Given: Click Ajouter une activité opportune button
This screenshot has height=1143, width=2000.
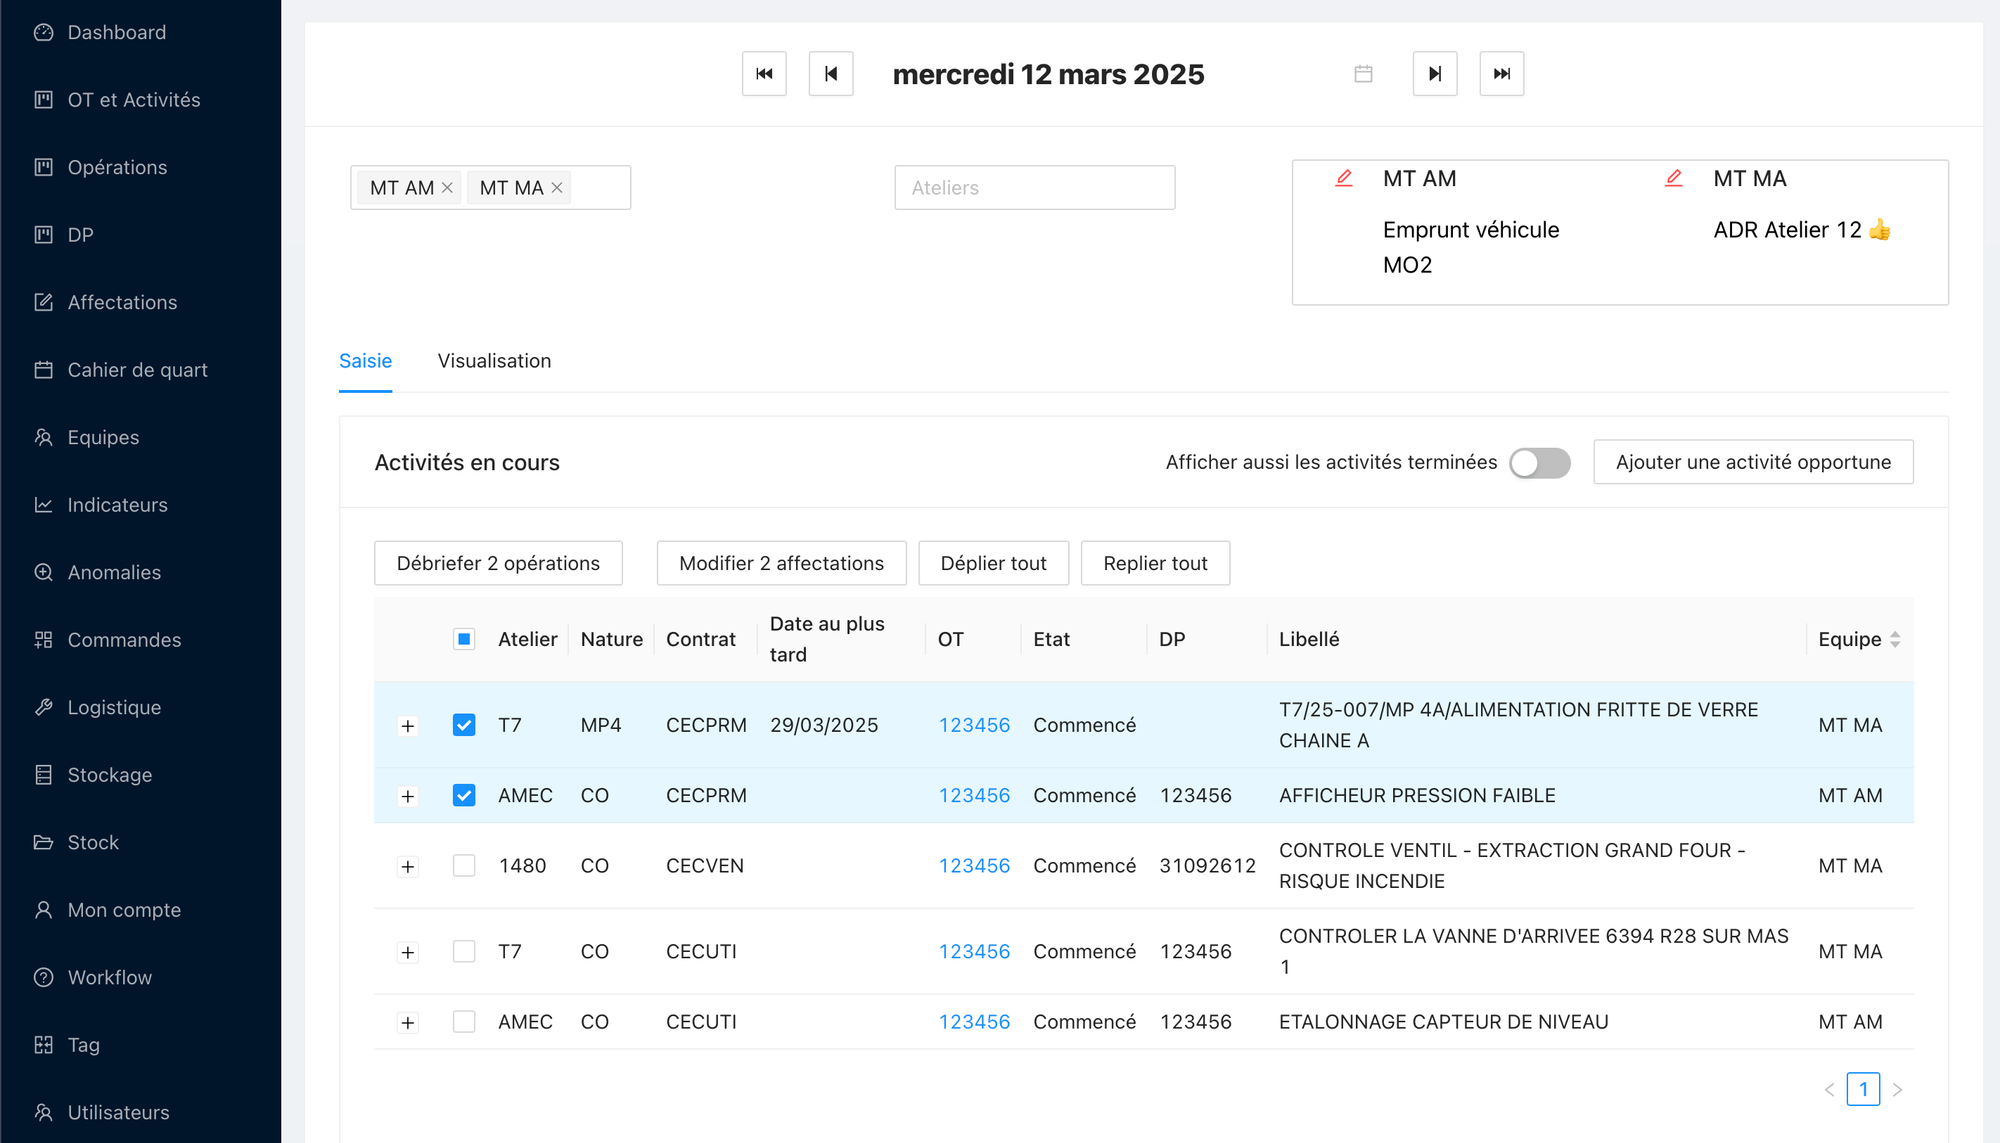Looking at the screenshot, I should 1752,462.
